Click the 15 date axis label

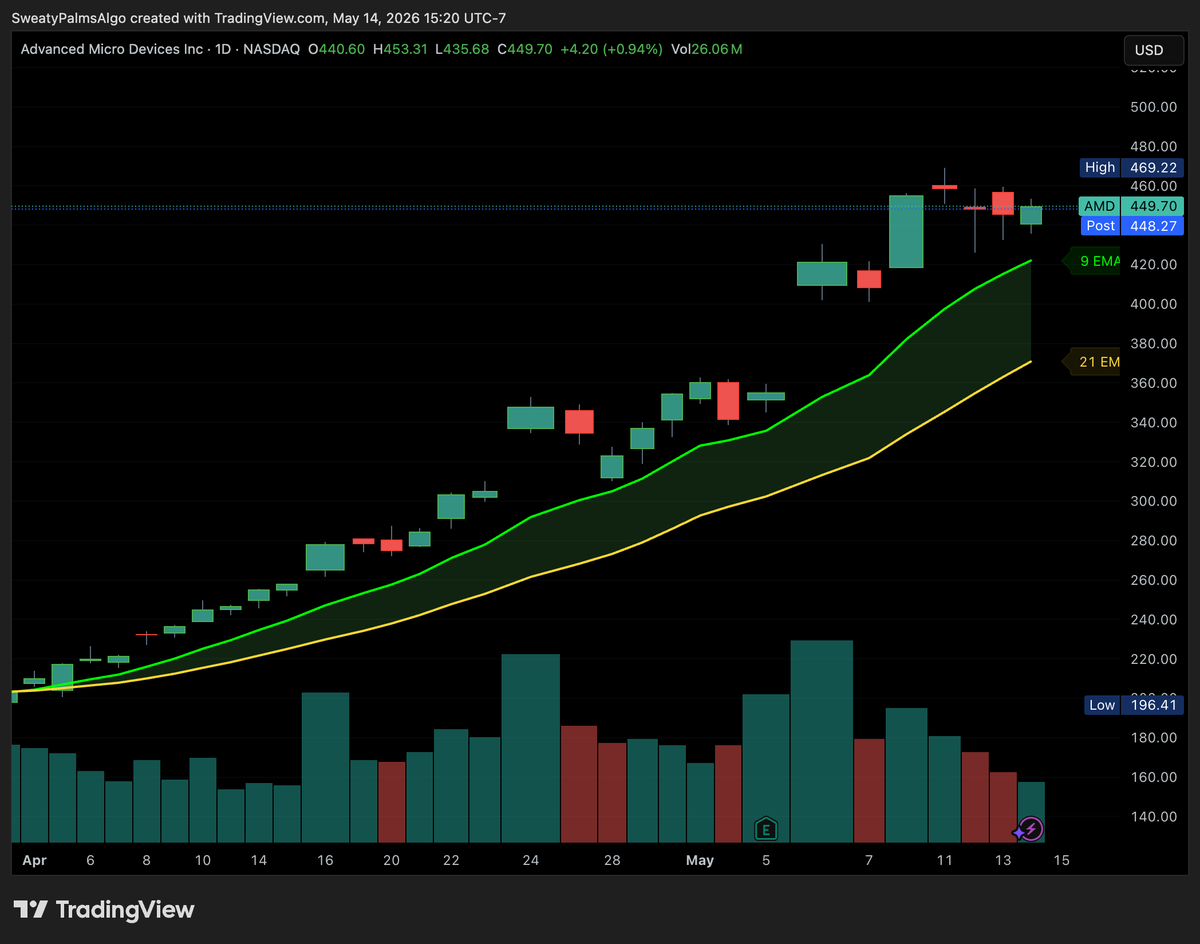tap(1061, 860)
